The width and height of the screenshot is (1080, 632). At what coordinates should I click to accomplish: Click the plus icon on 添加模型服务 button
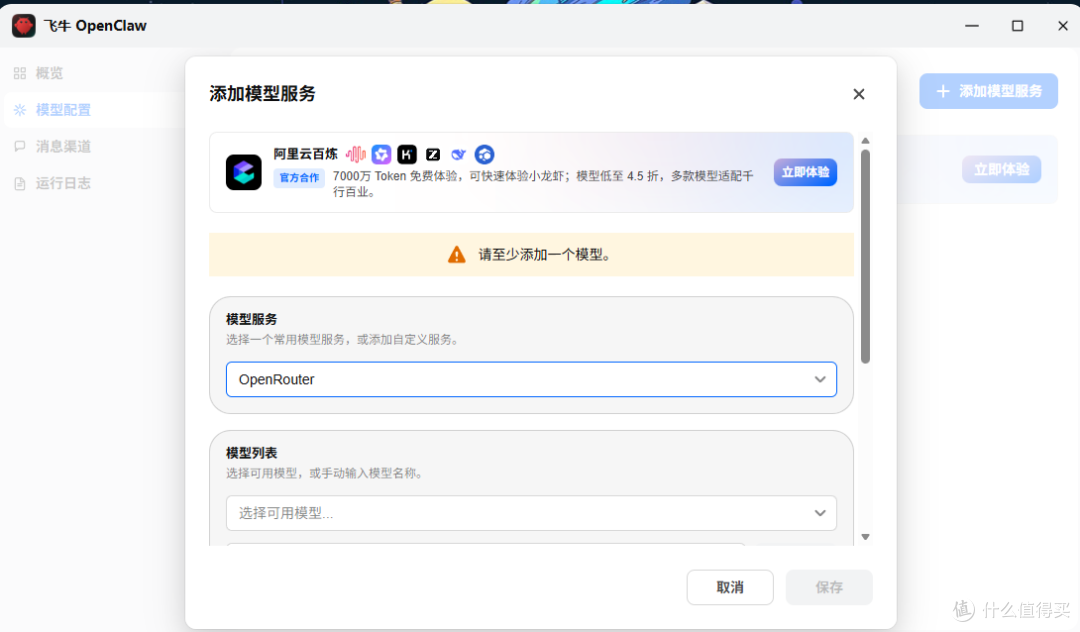click(943, 91)
